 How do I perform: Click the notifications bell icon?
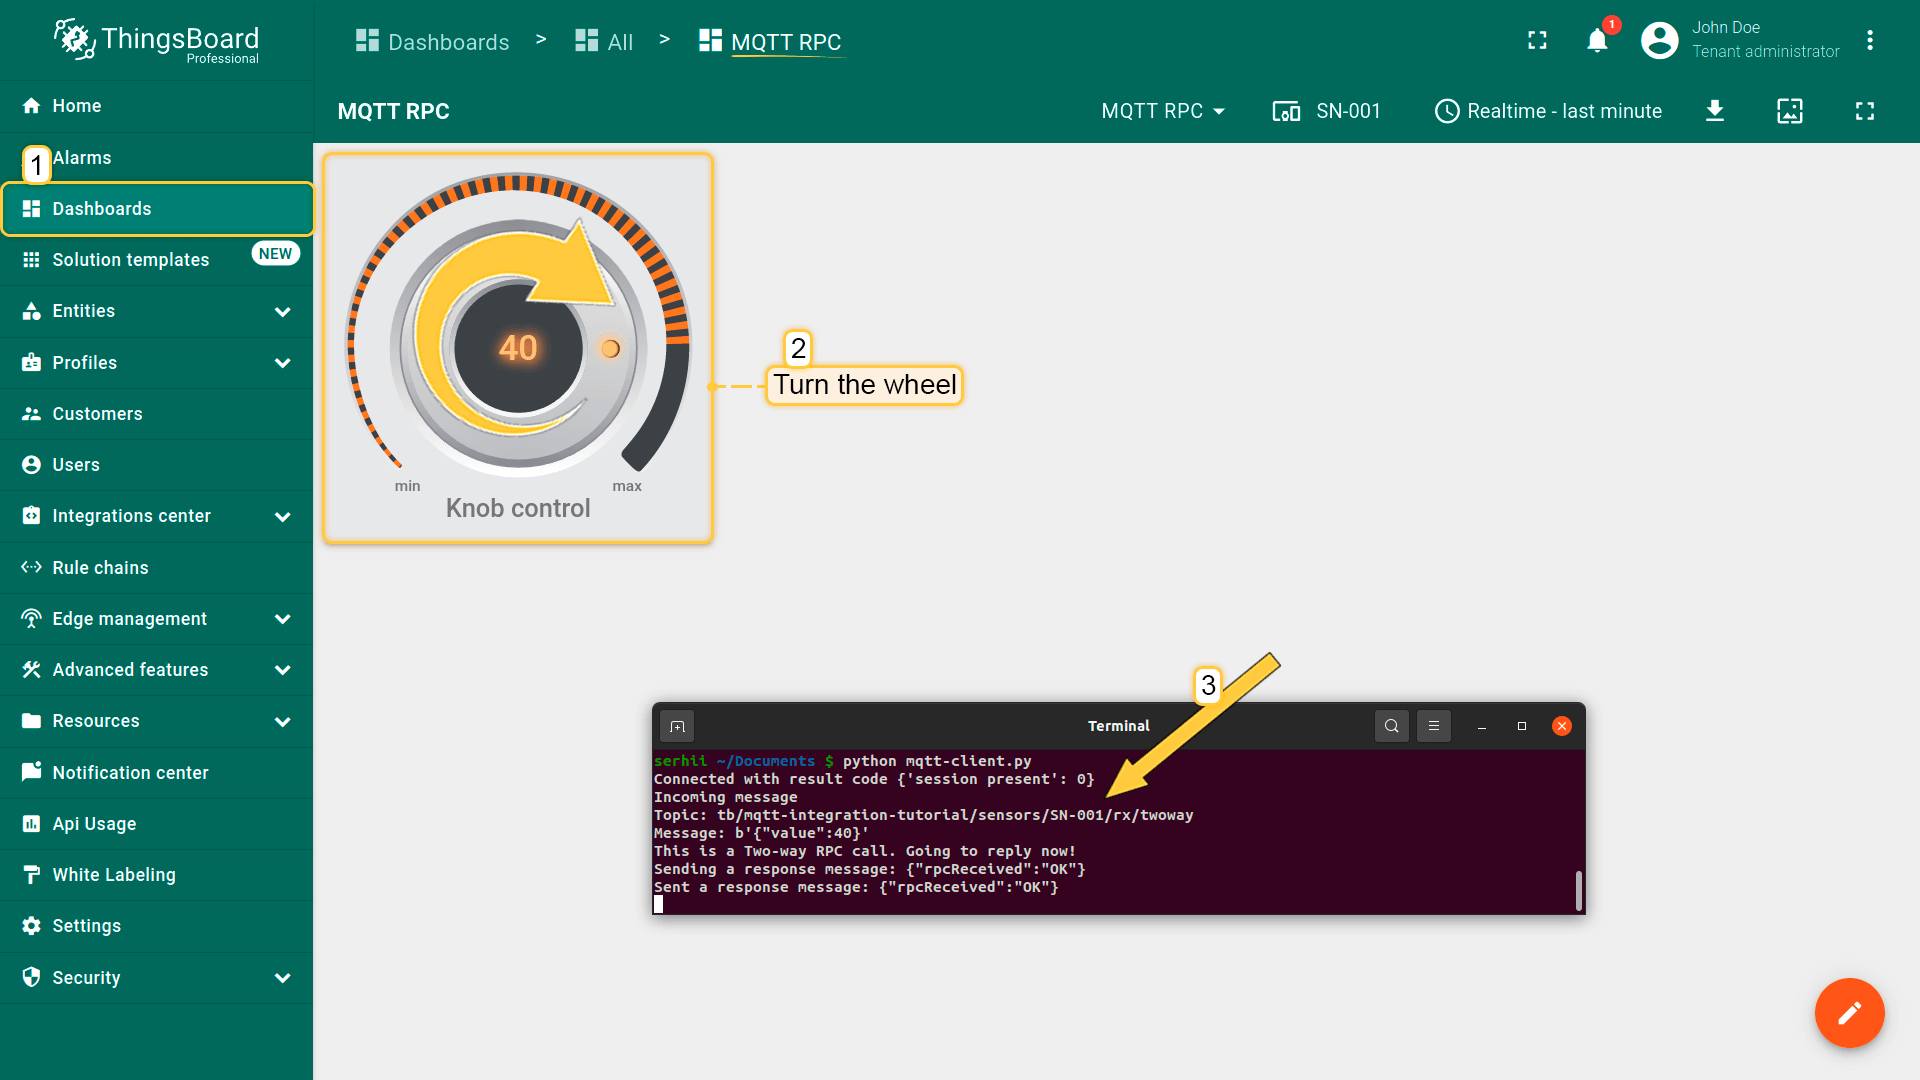pyautogui.click(x=1597, y=41)
